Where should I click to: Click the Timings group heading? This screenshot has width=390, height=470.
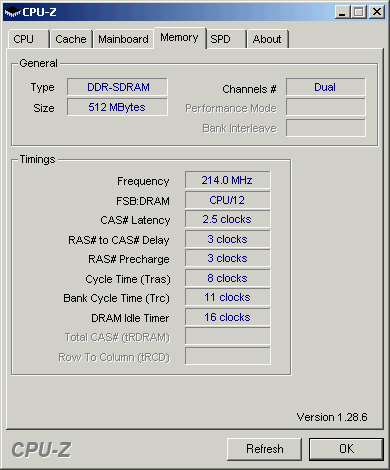point(37,160)
